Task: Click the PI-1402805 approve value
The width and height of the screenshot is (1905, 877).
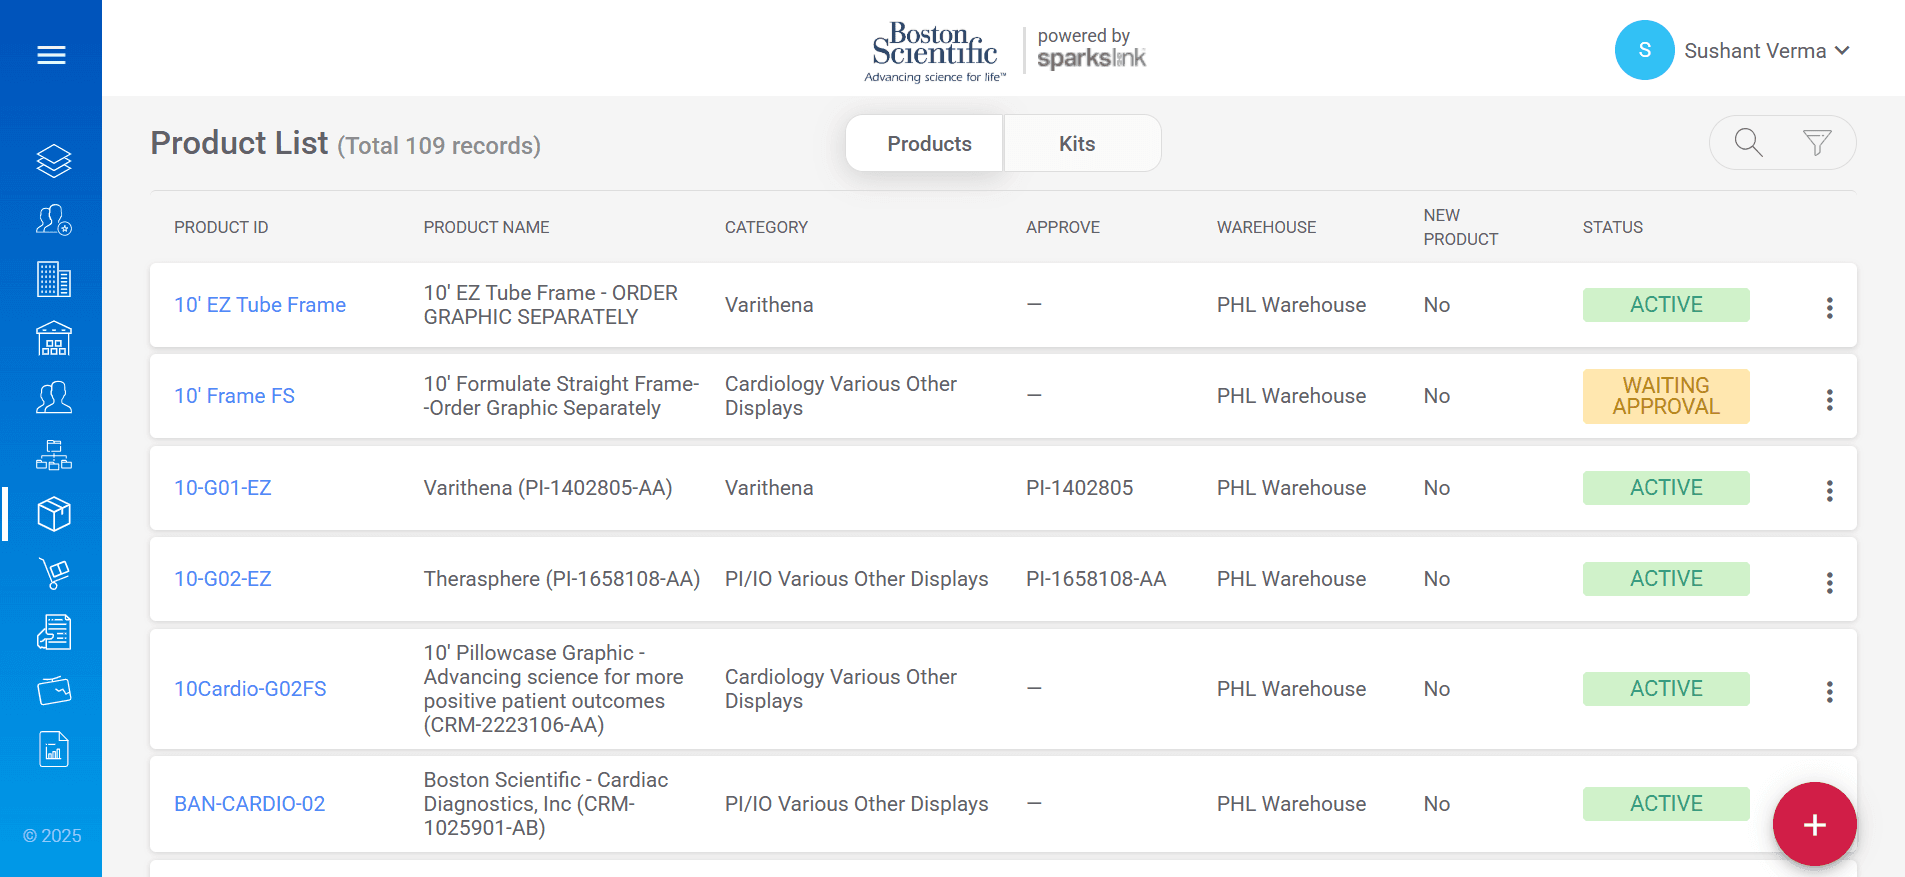Action: pyautogui.click(x=1079, y=488)
